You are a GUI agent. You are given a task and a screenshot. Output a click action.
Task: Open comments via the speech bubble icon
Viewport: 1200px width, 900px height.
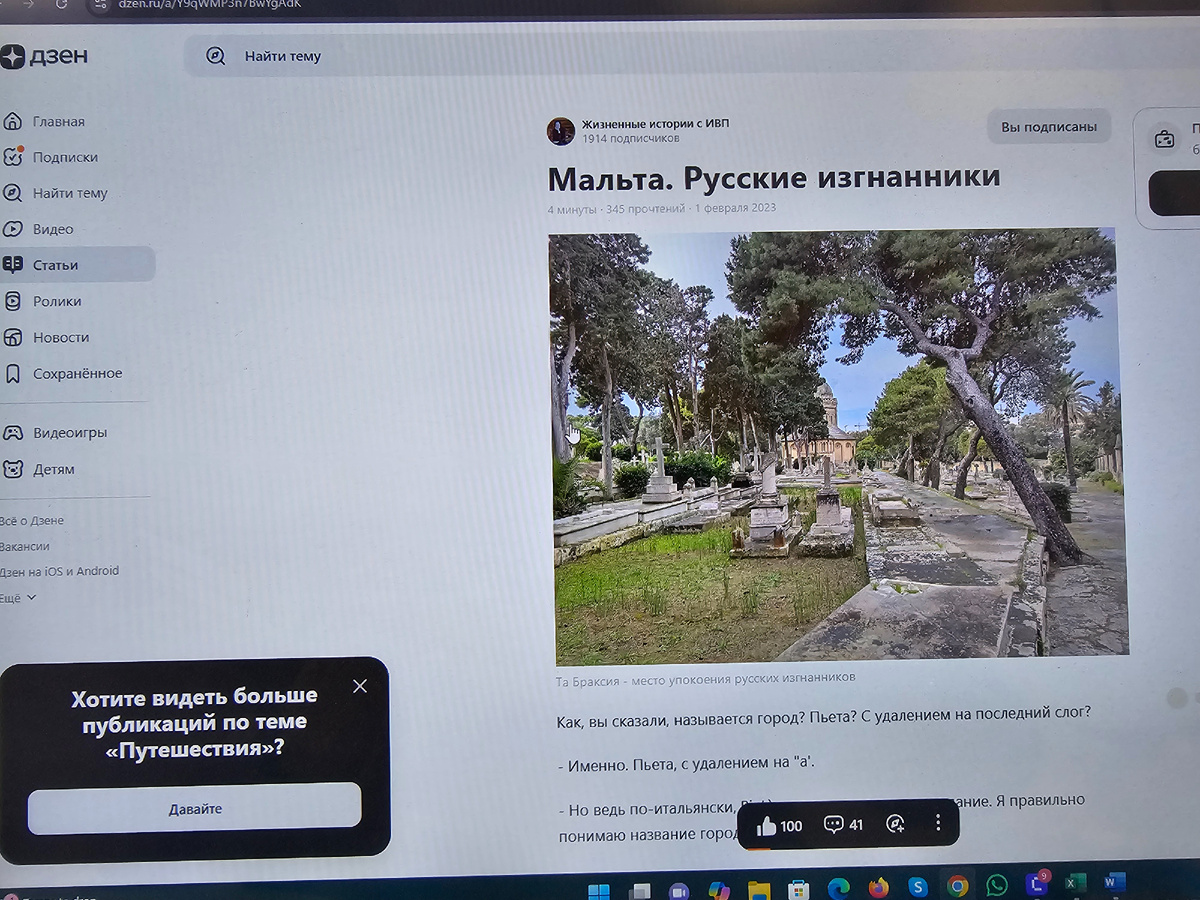tap(833, 825)
